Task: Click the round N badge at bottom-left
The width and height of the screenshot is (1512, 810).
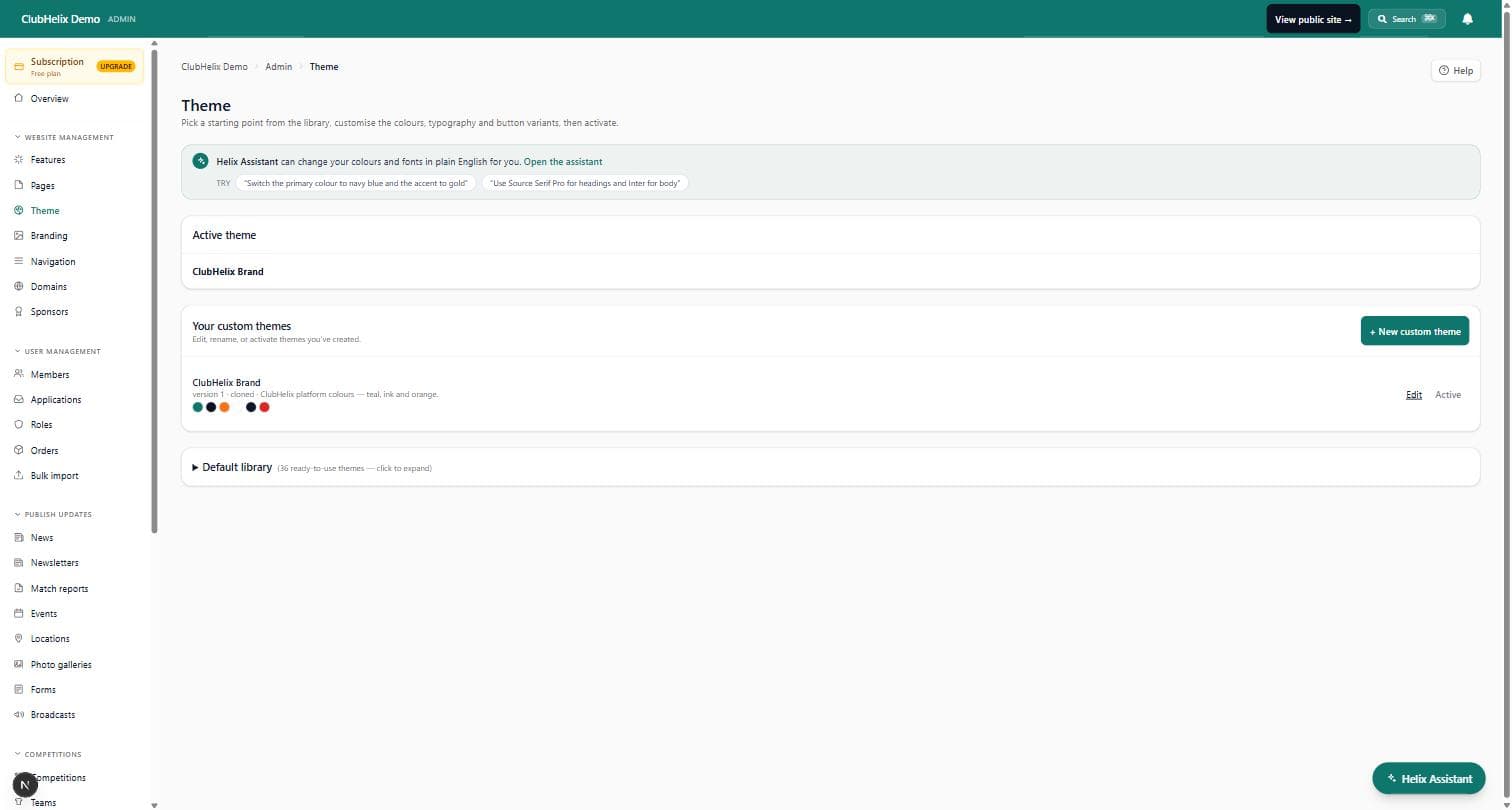Action: point(25,785)
